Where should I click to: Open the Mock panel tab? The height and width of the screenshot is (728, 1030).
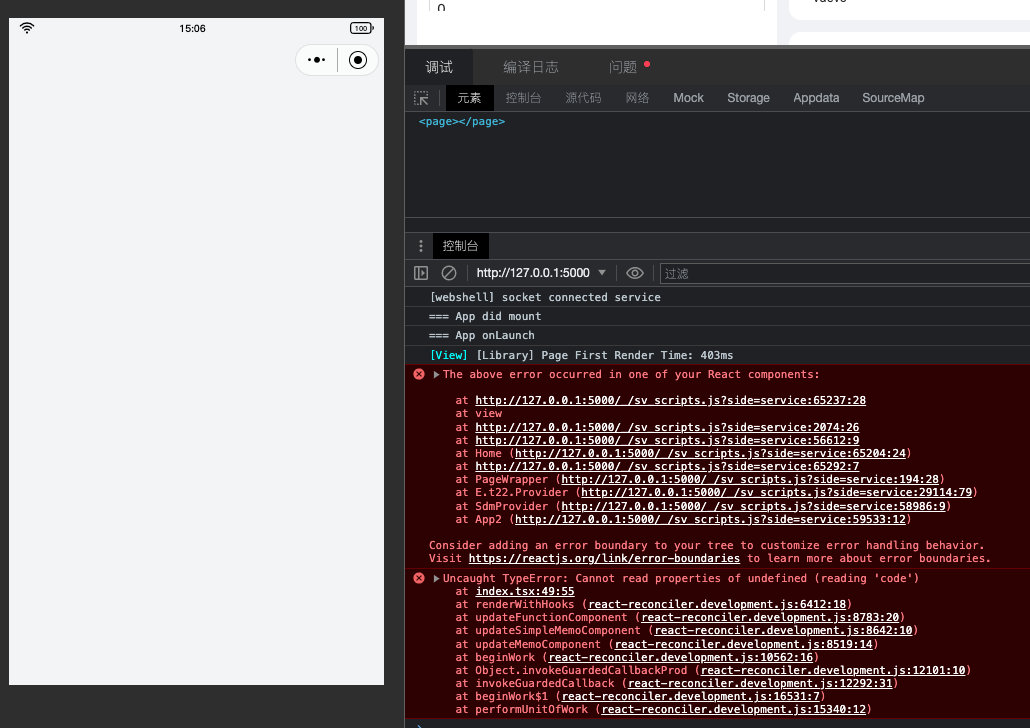point(688,98)
